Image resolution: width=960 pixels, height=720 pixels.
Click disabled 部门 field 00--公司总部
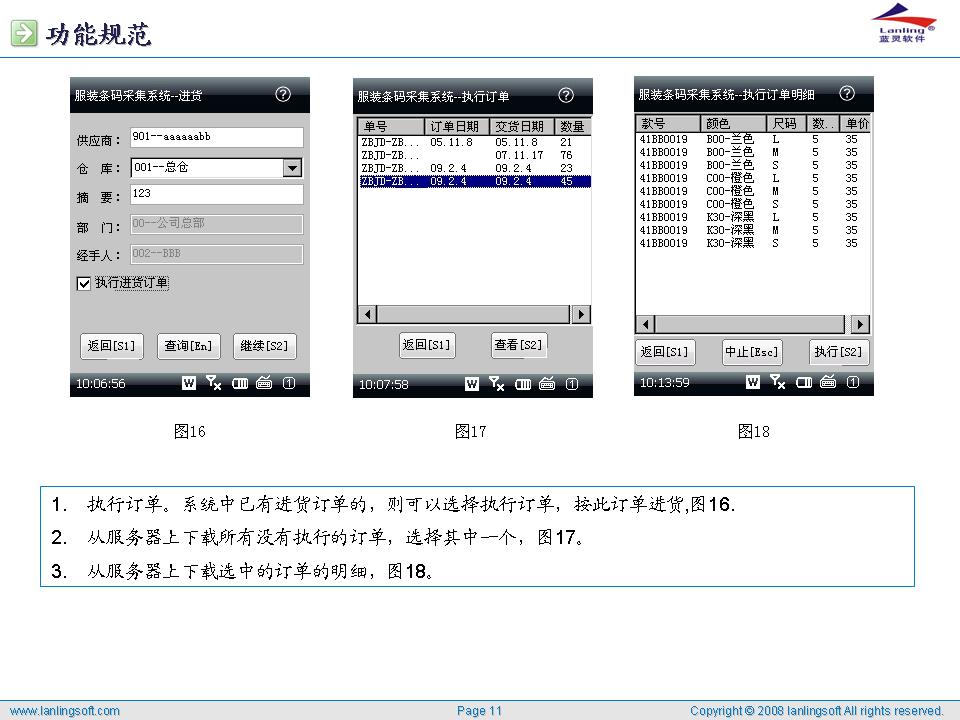click(x=217, y=224)
